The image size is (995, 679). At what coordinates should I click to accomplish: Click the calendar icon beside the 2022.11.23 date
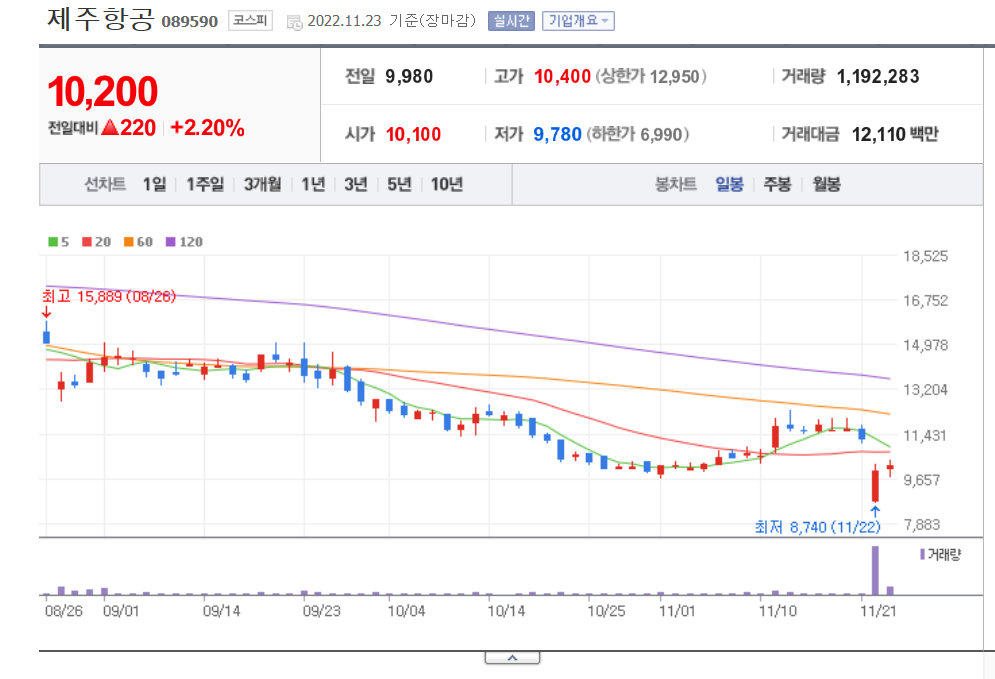pos(294,22)
